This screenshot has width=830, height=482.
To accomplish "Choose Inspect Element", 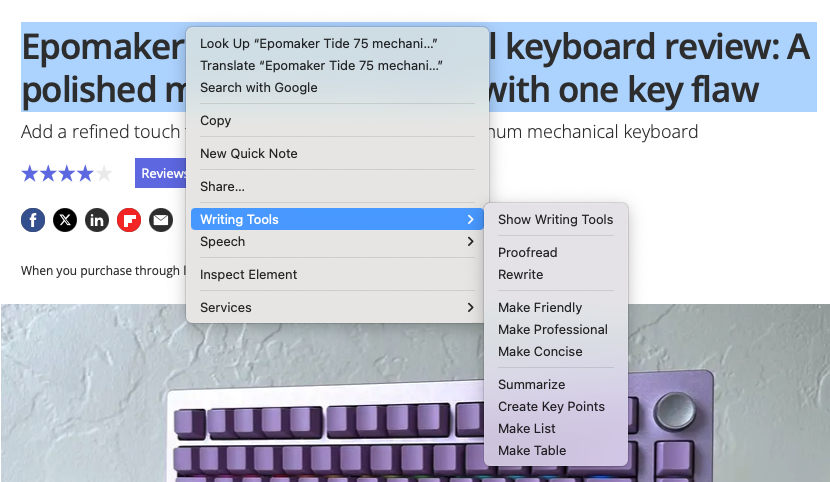I will [x=337, y=274].
